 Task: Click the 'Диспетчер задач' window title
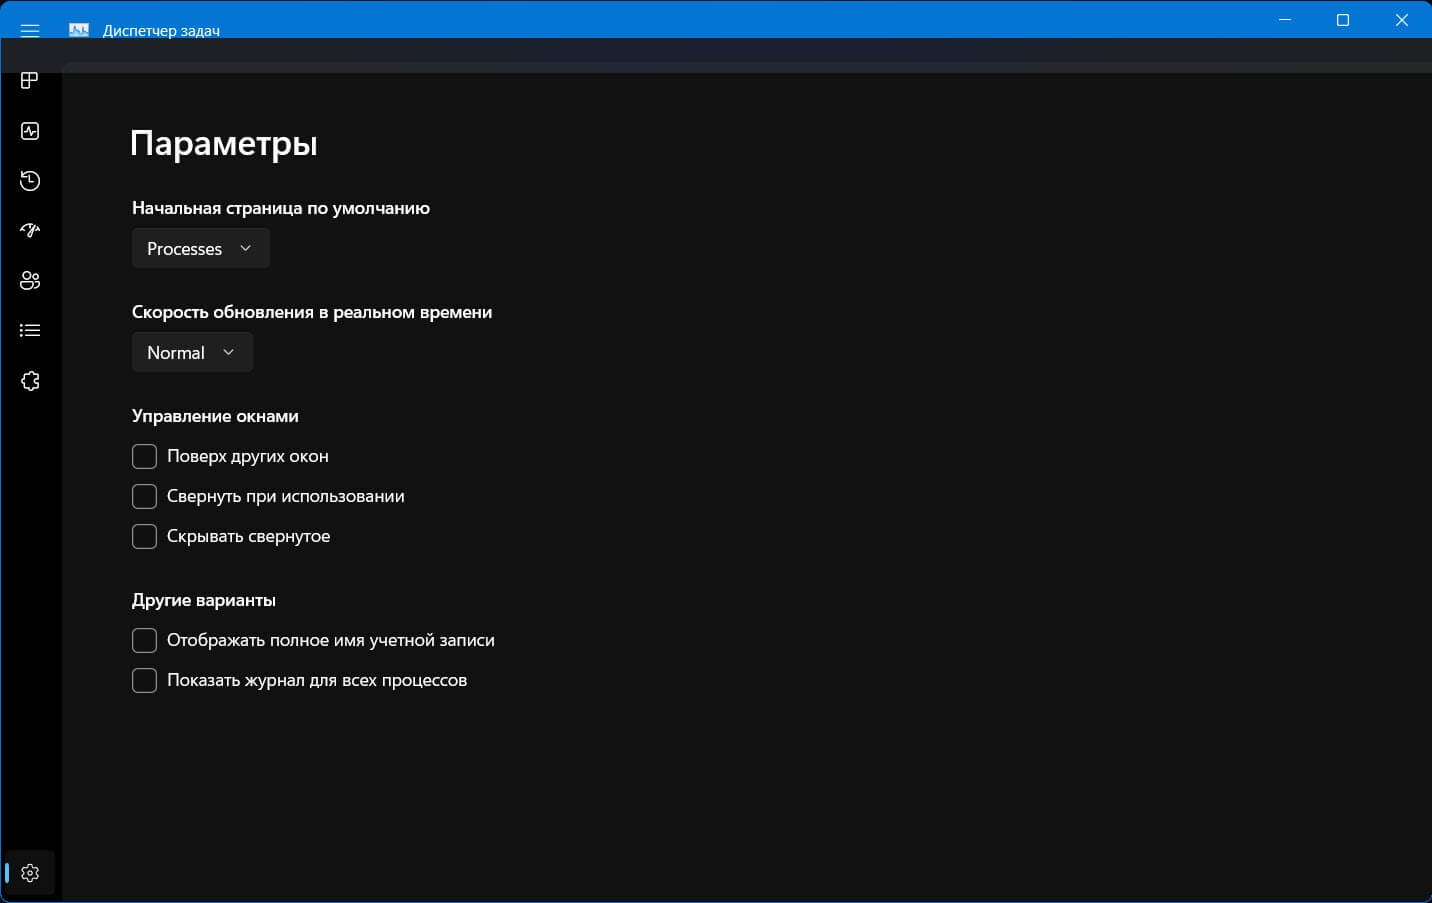coord(161,31)
